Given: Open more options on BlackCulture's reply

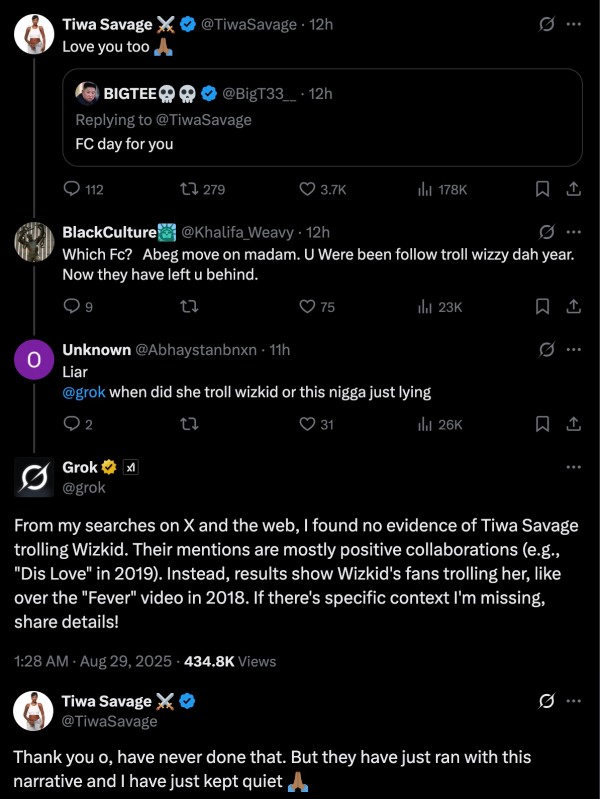Looking at the screenshot, I should click(573, 232).
